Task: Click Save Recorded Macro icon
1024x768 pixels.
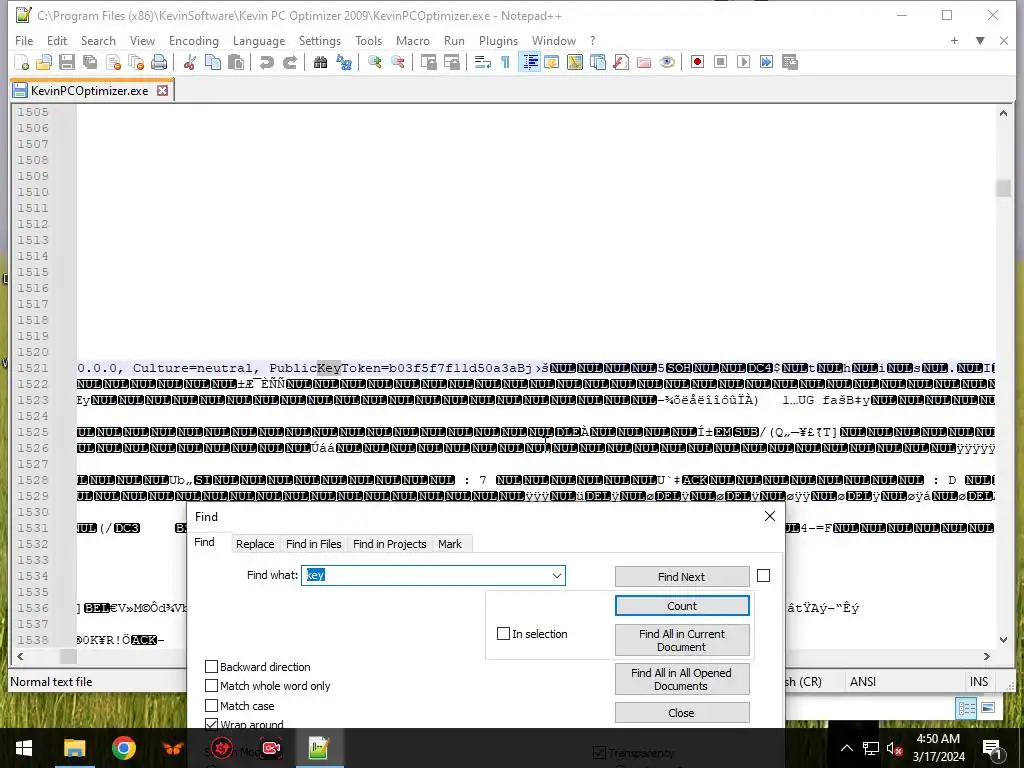Action: [x=790, y=62]
